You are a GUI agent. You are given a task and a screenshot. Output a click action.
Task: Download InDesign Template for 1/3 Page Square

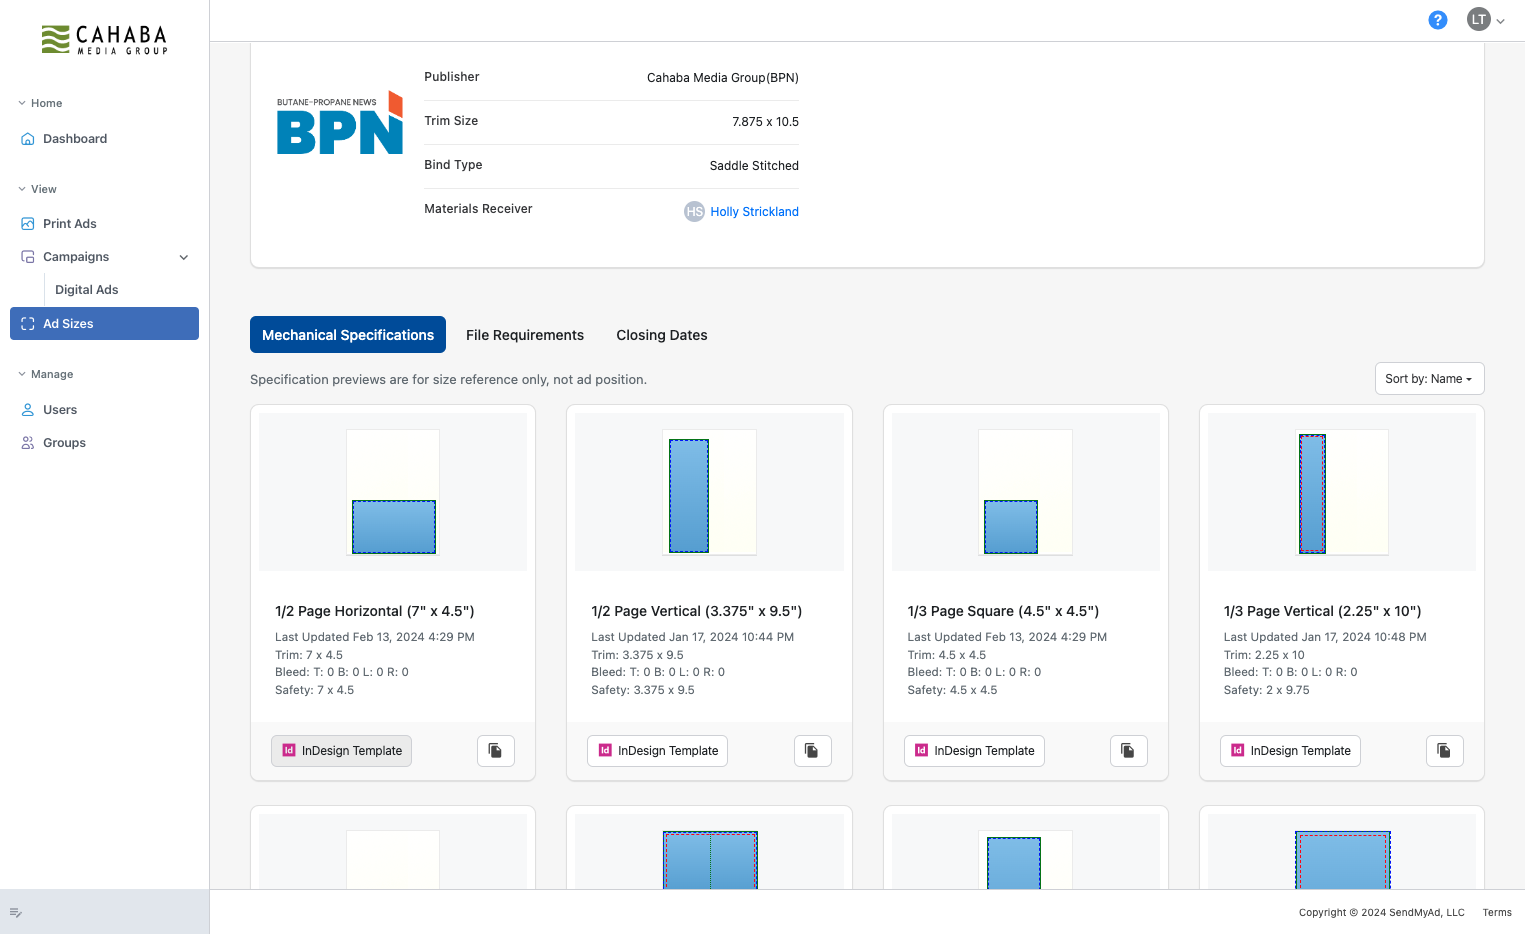974,751
